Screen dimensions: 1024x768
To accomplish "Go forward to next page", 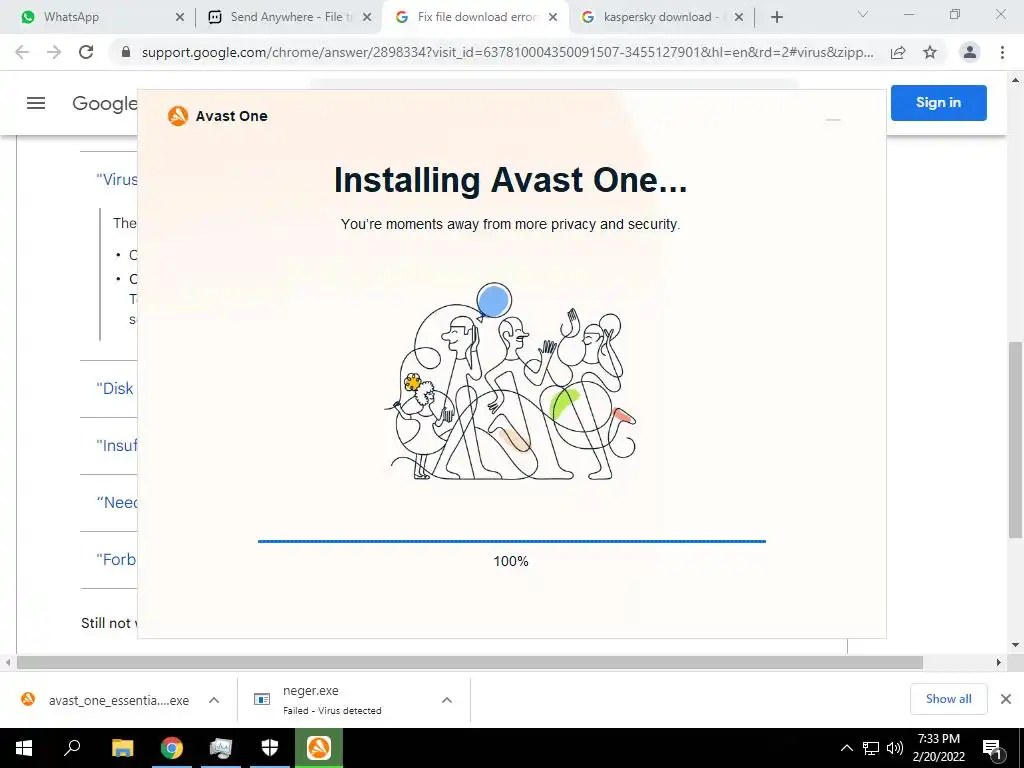I will click(54, 52).
